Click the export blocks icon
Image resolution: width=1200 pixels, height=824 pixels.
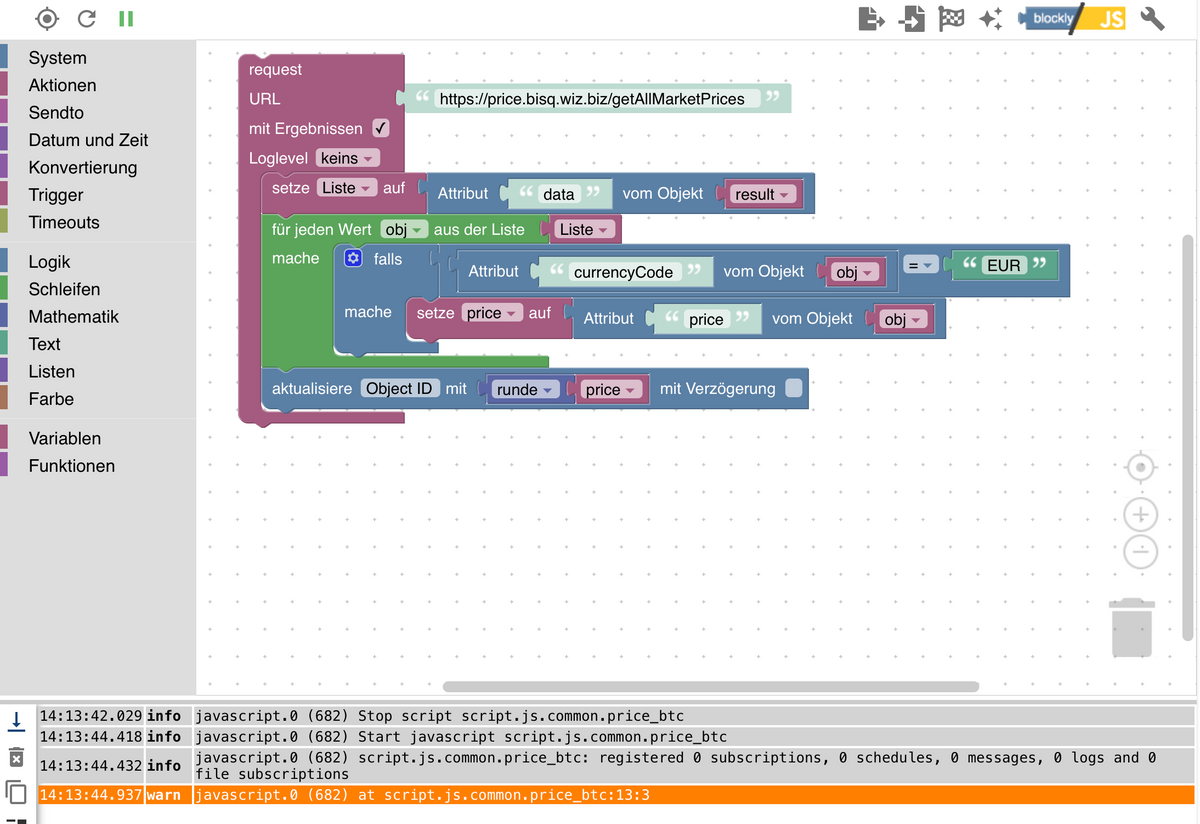coord(872,18)
